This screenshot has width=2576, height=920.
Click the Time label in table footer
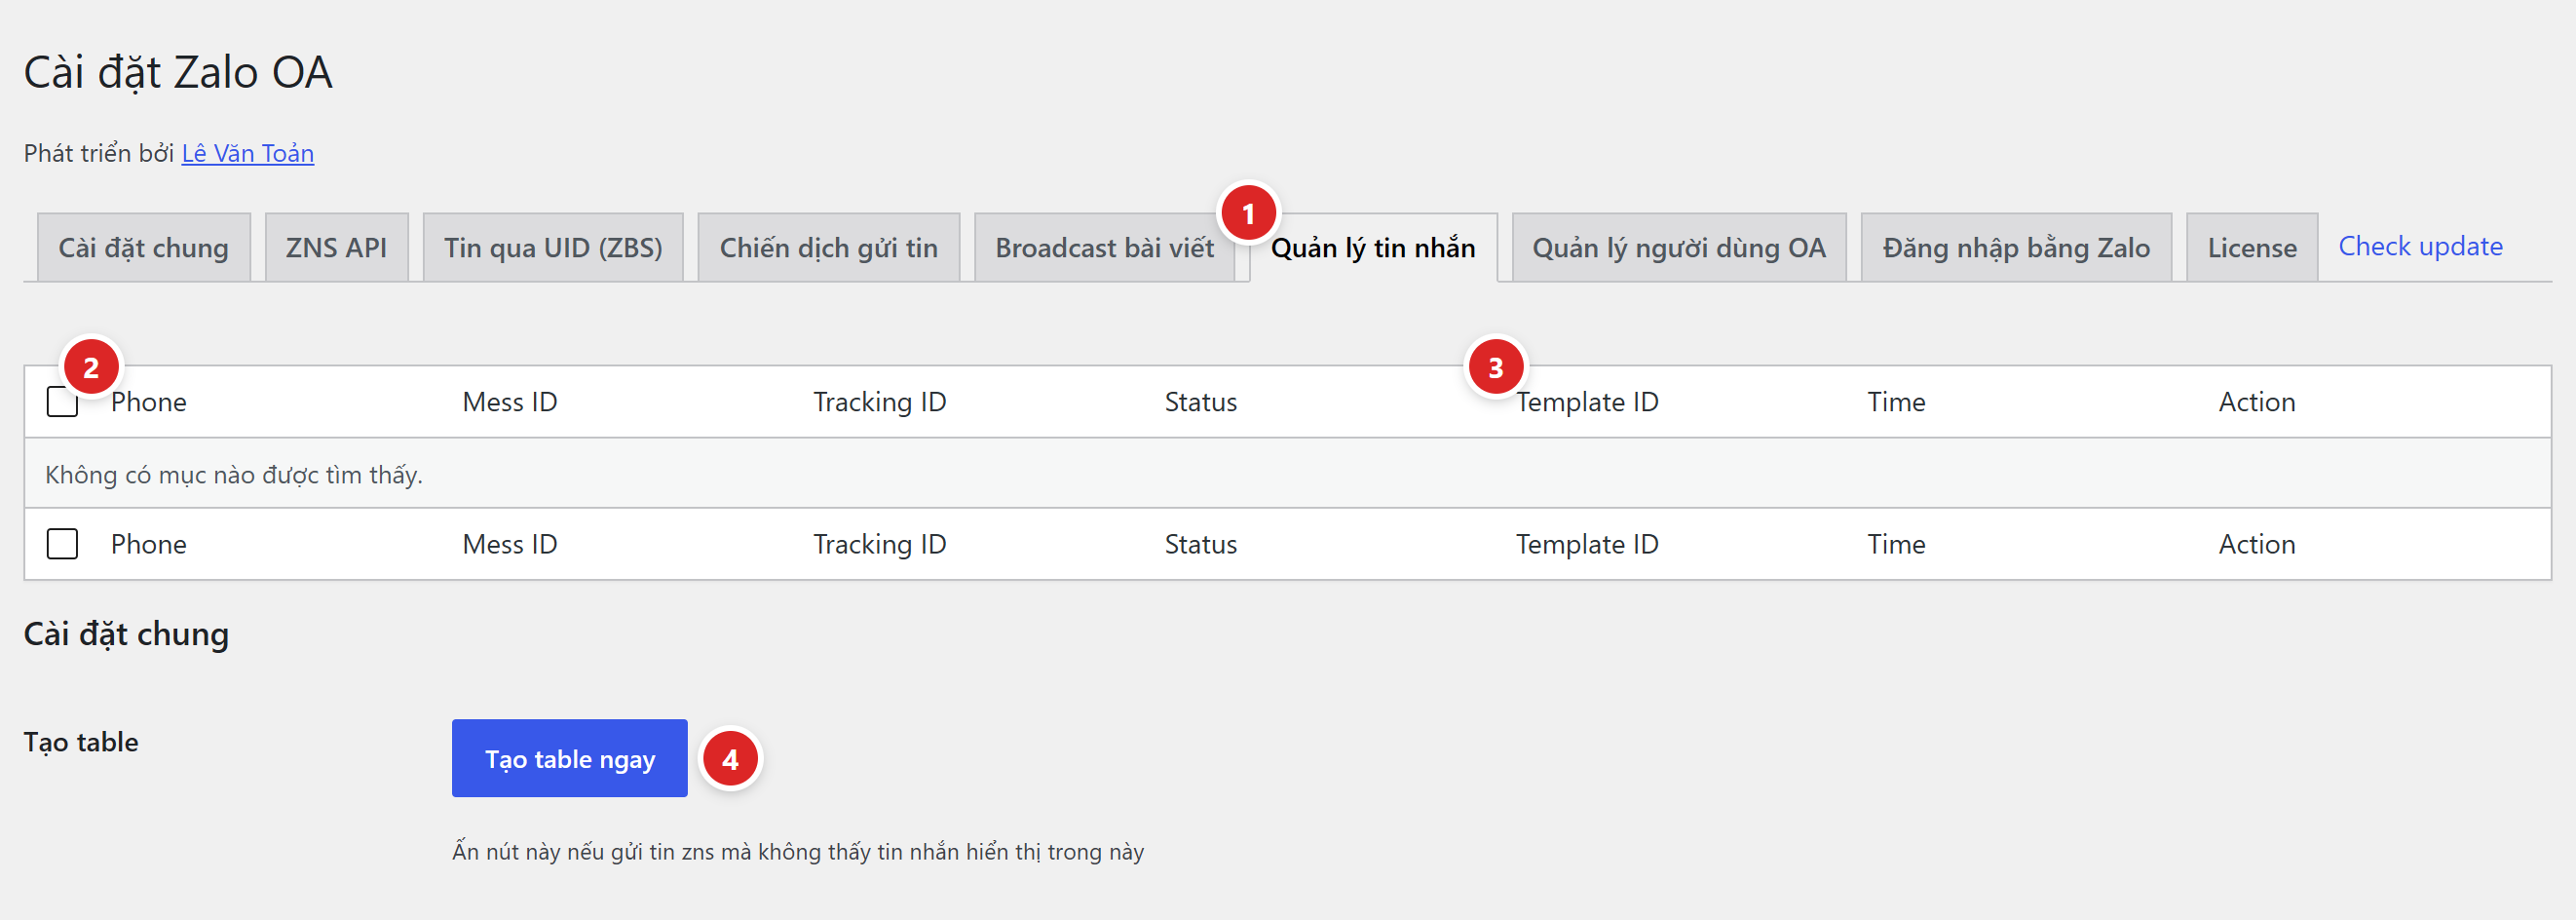(1896, 544)
